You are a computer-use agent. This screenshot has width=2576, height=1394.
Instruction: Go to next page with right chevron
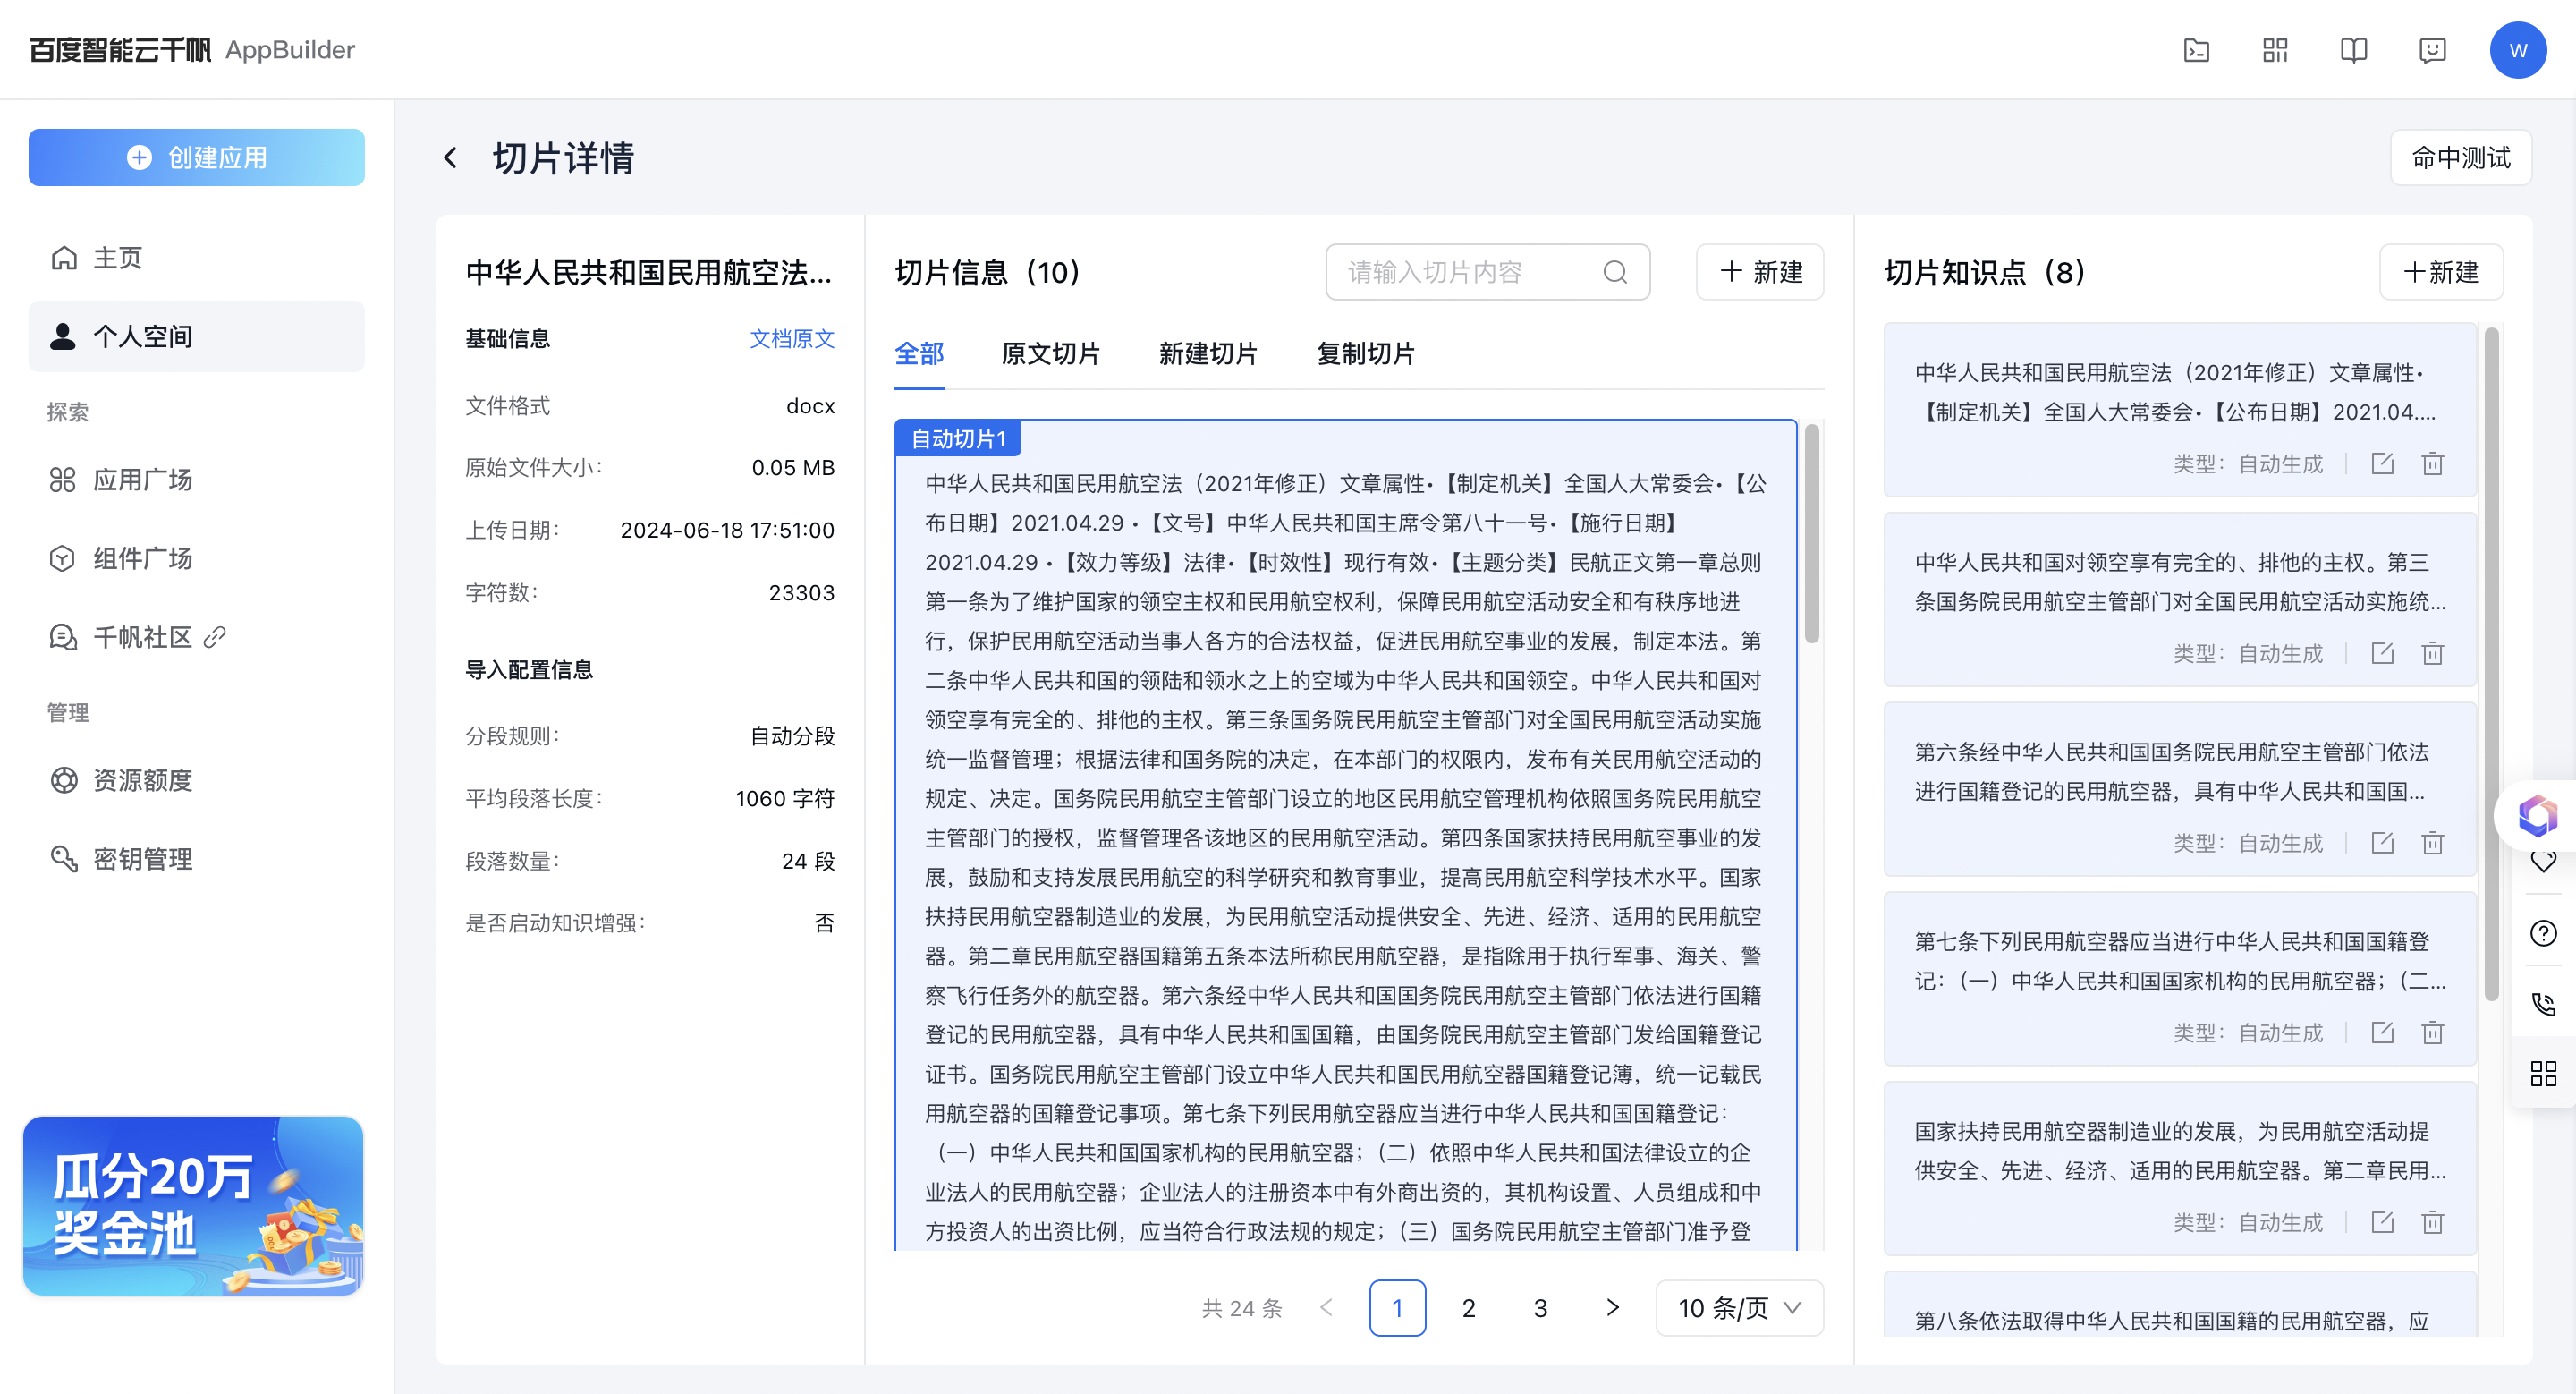click(x=1612, y=1308)
